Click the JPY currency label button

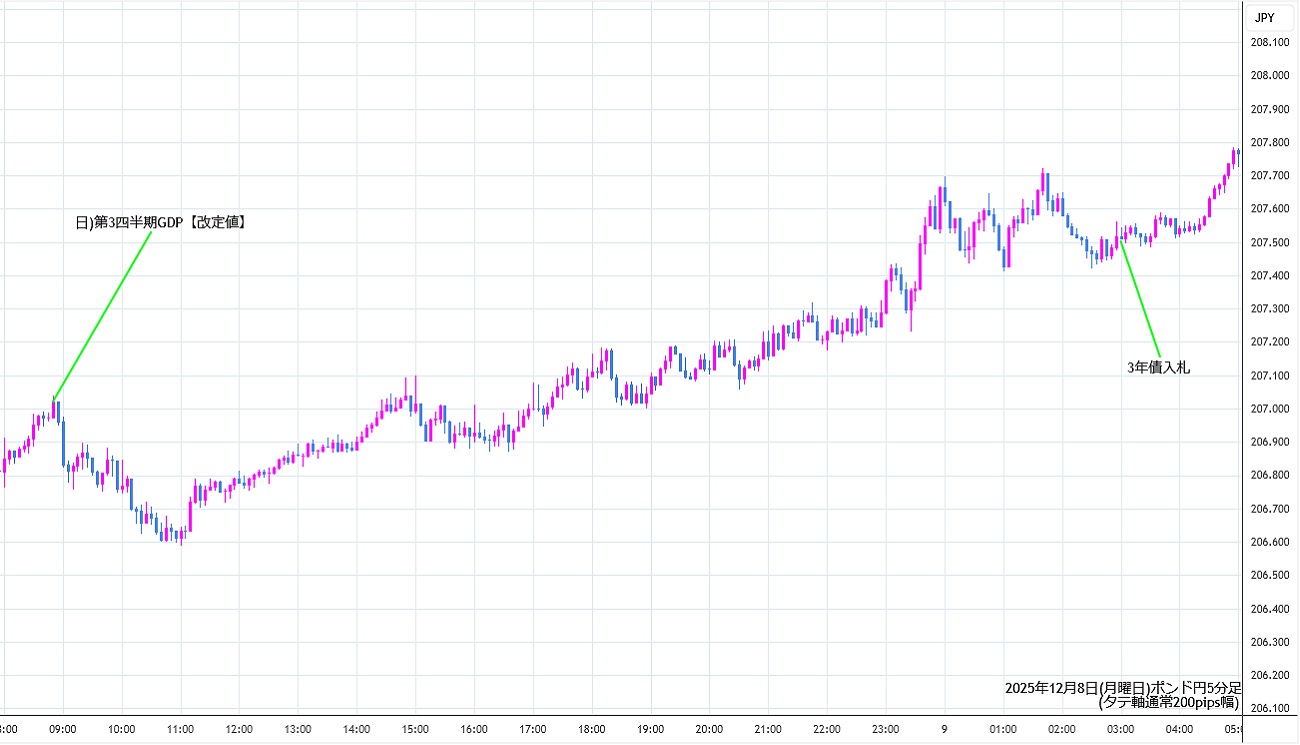coord(1264,17)
